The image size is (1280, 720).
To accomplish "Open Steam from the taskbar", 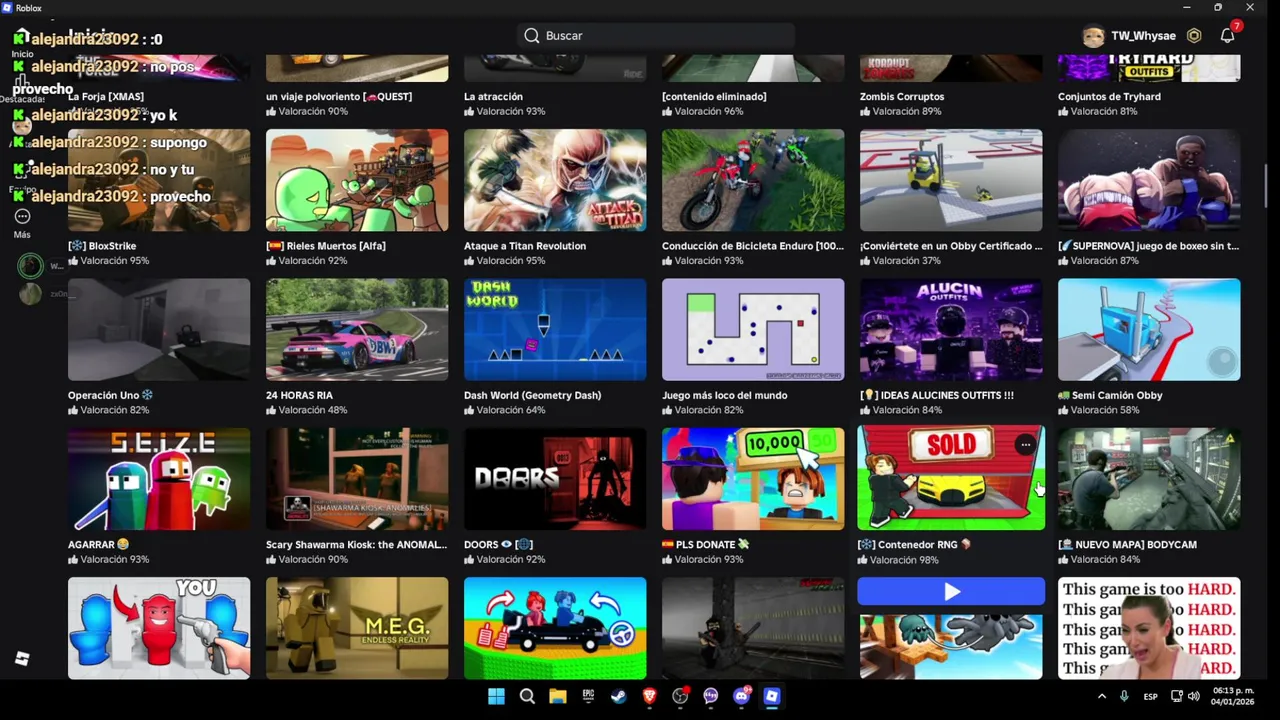I will coord(619,696).
